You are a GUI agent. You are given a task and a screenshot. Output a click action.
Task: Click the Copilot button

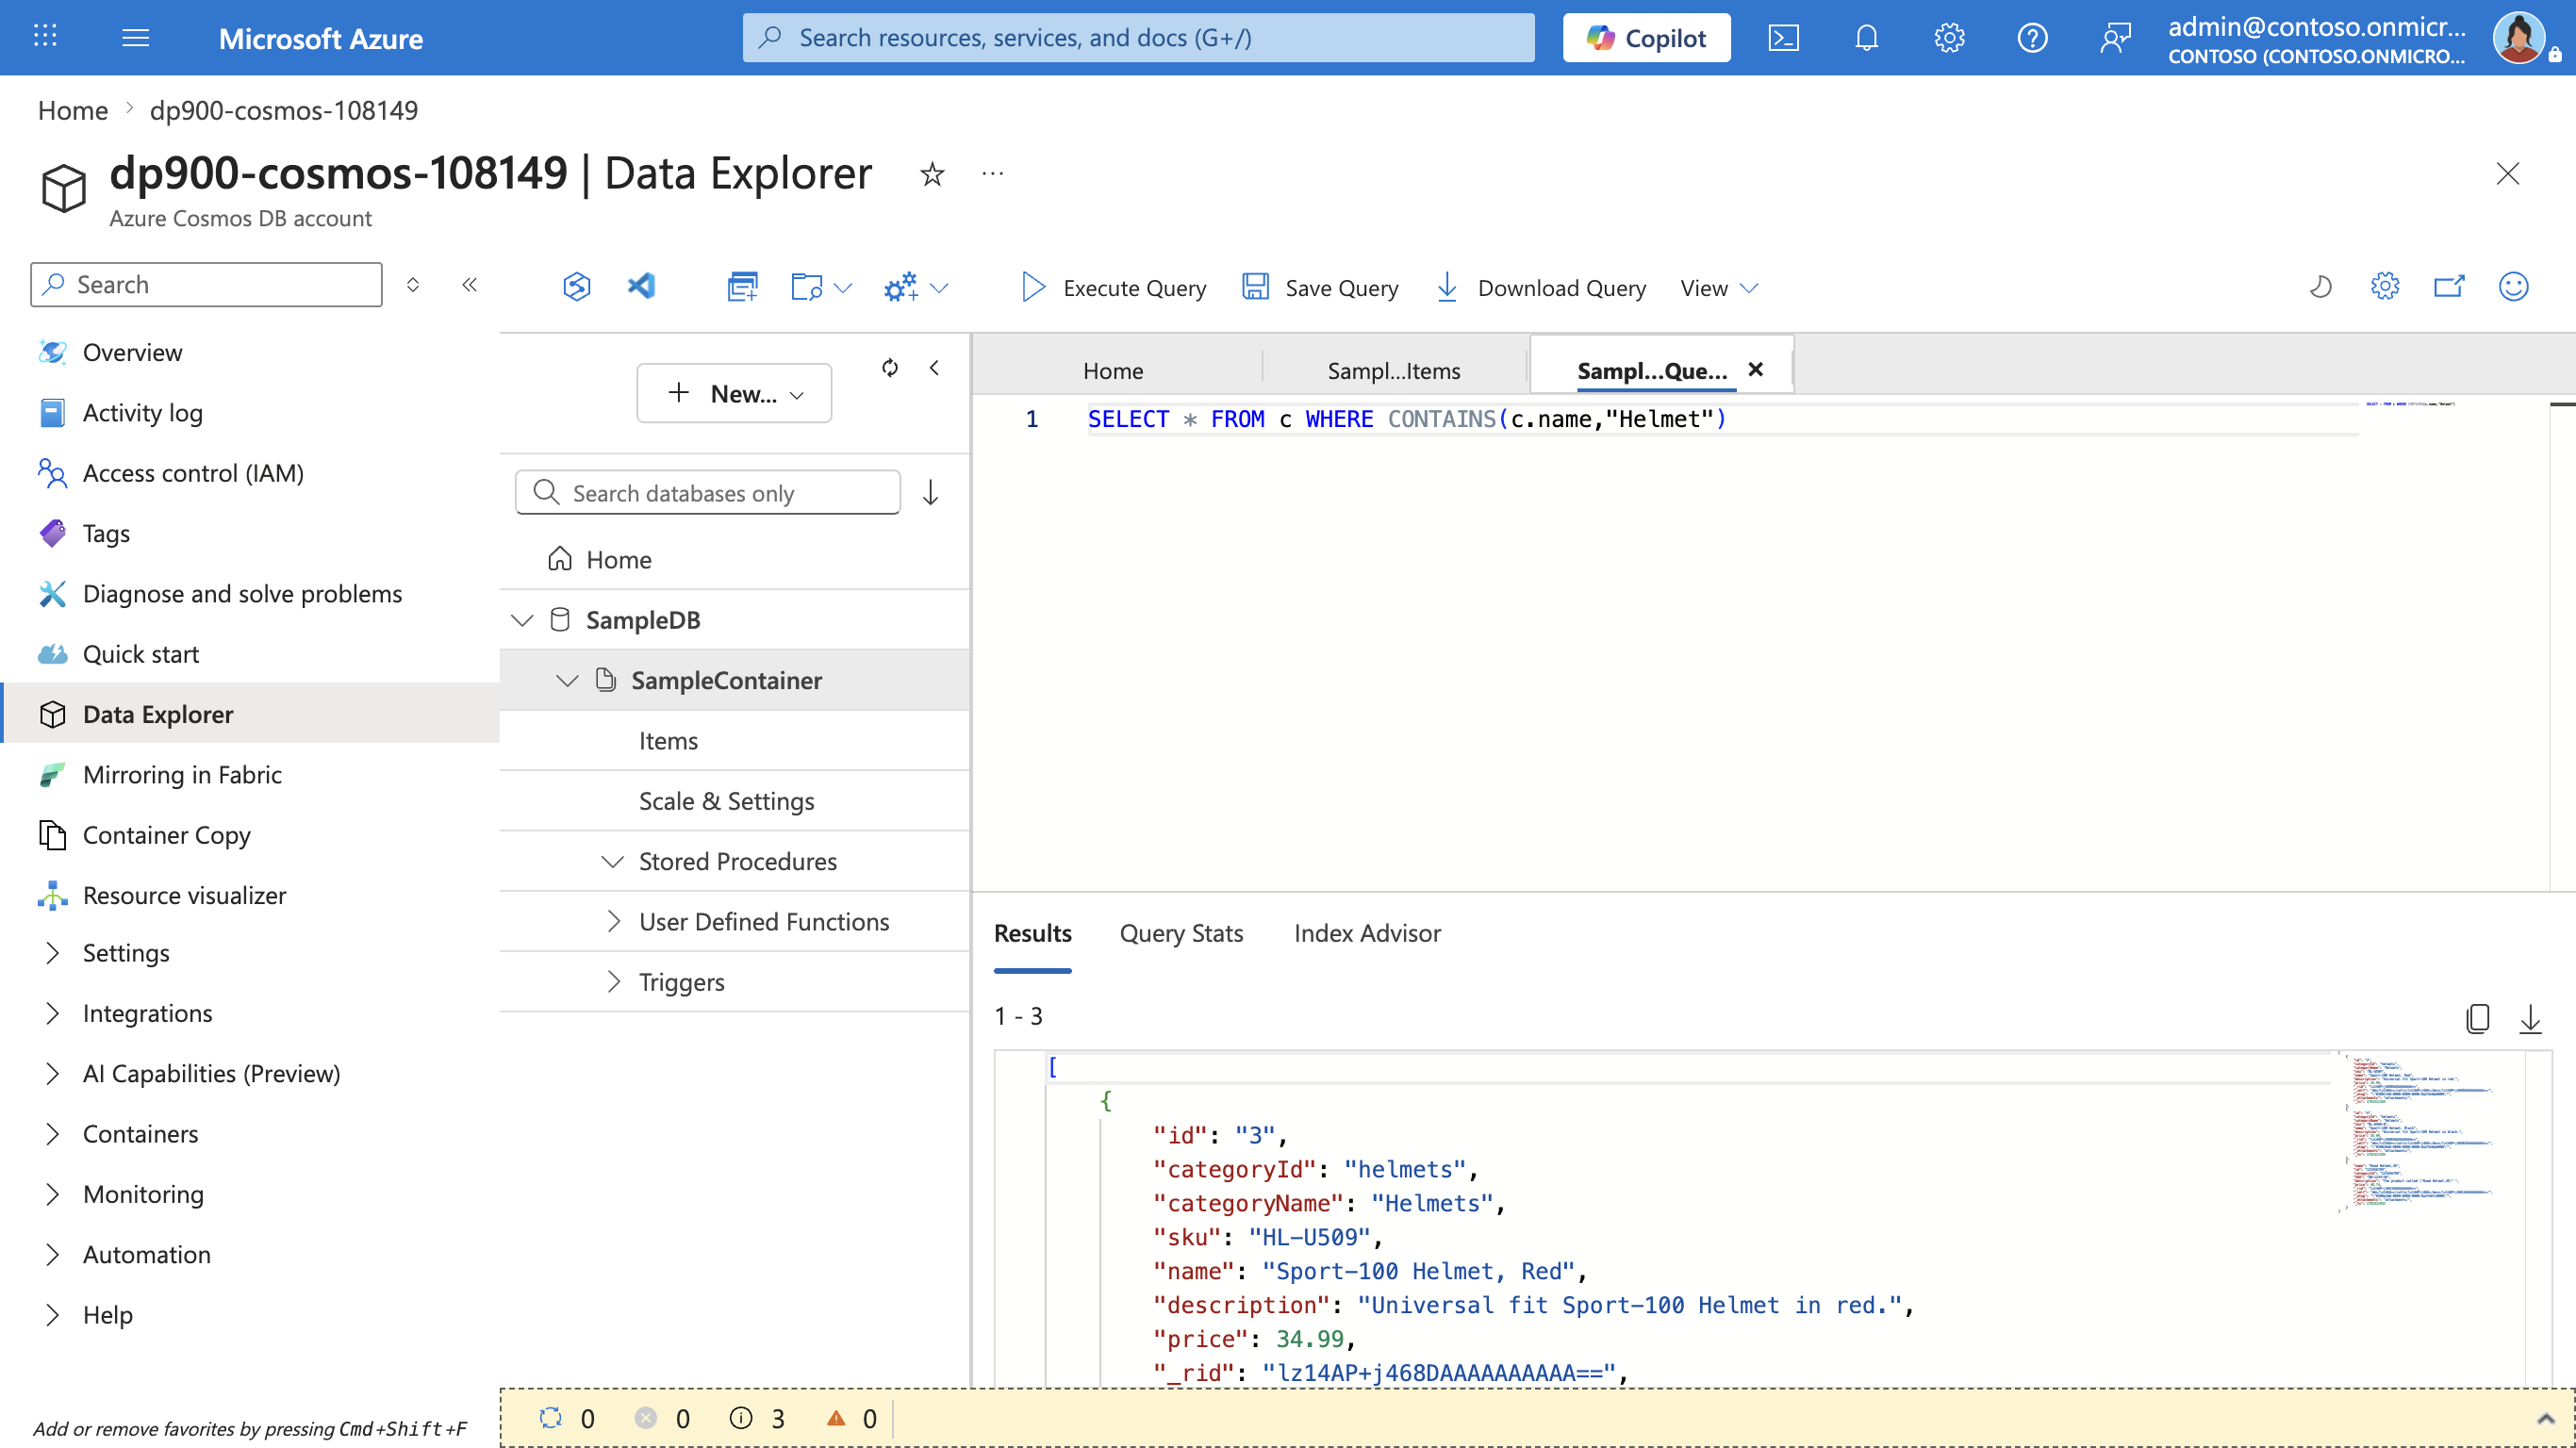pos(1646,38)
